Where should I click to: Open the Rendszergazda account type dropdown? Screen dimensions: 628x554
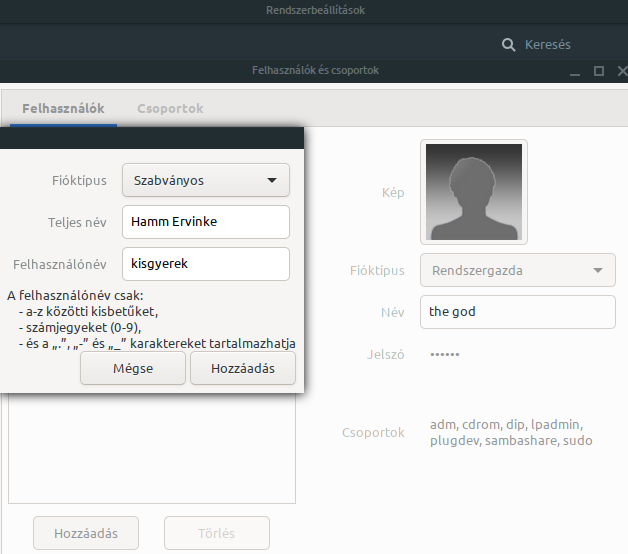click(518, 270)
